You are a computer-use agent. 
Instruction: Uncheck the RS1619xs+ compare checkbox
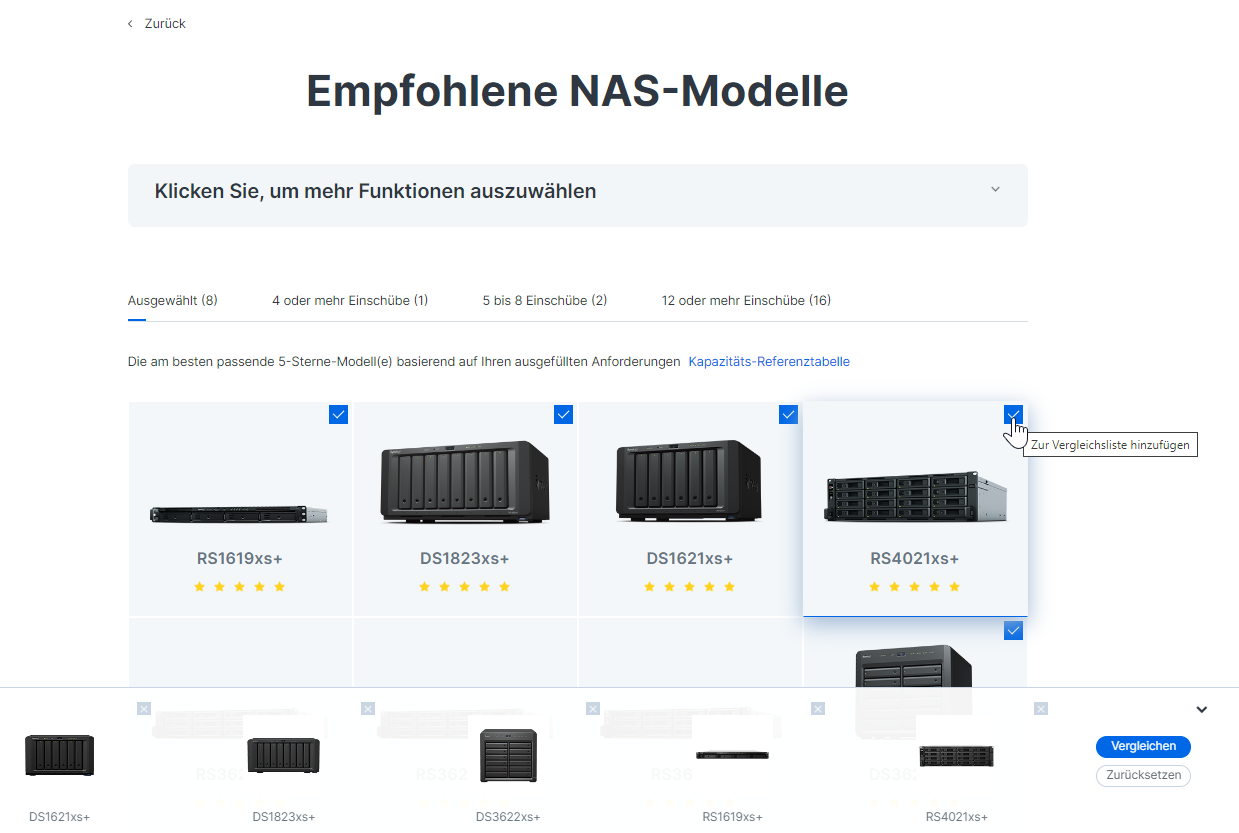[338, 414]
